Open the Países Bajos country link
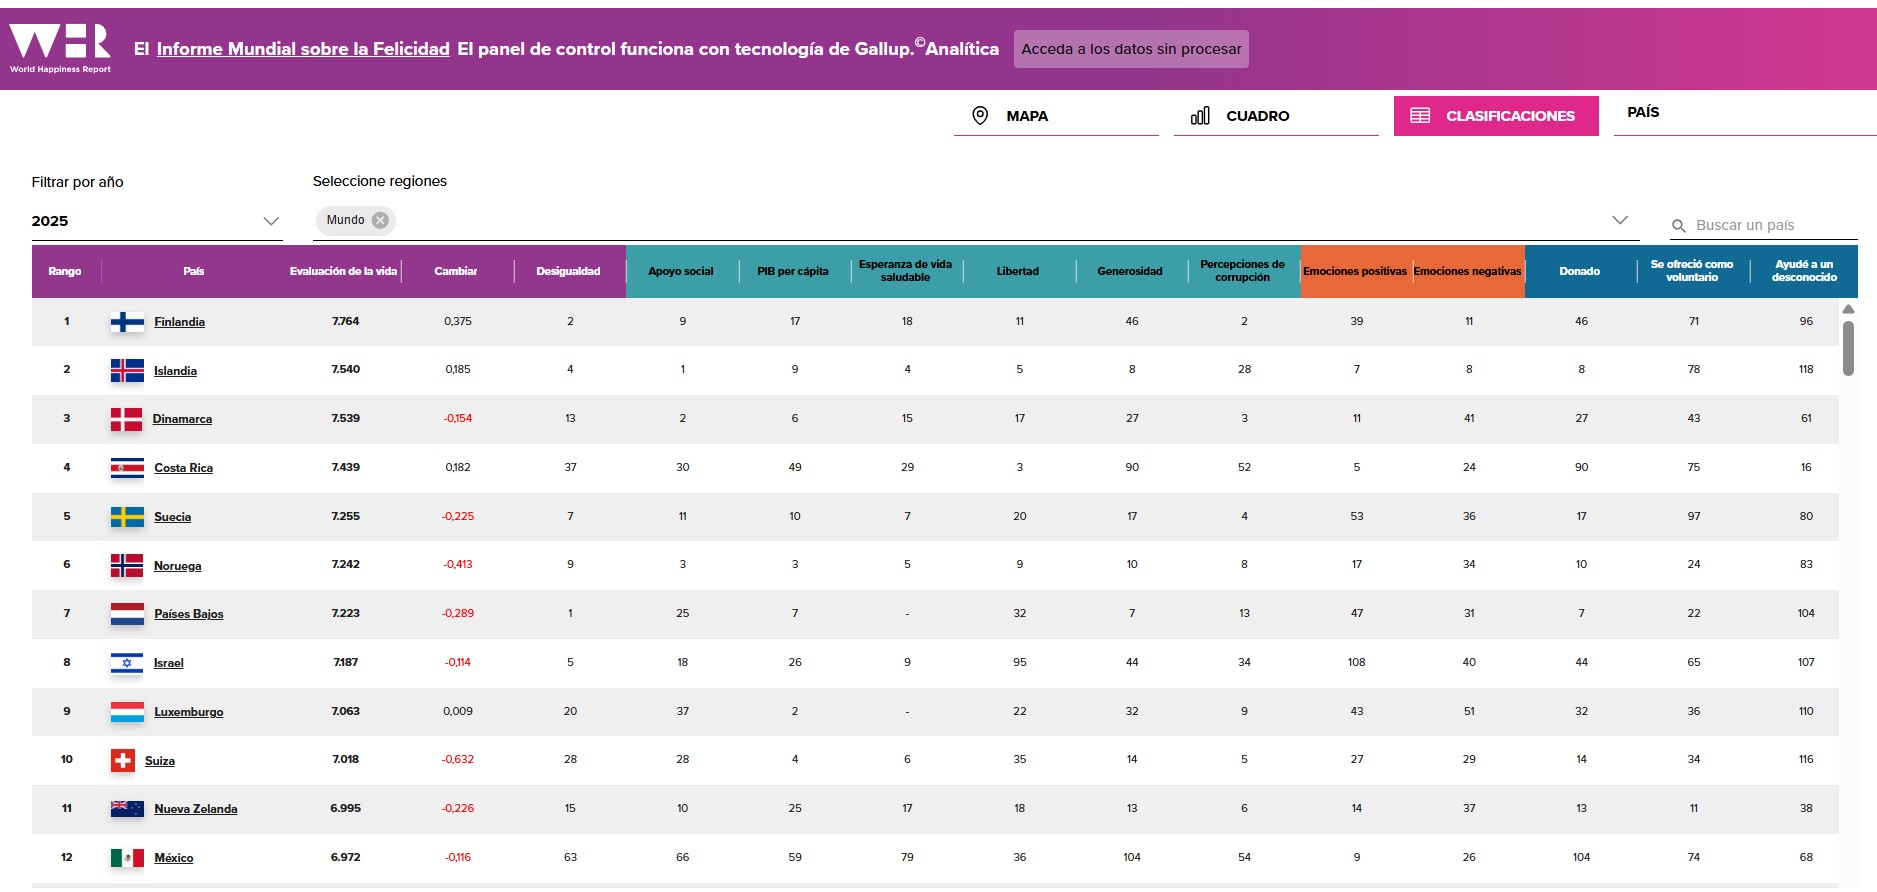The height and width of the screenshot is (892, 1877). [188, 614]
